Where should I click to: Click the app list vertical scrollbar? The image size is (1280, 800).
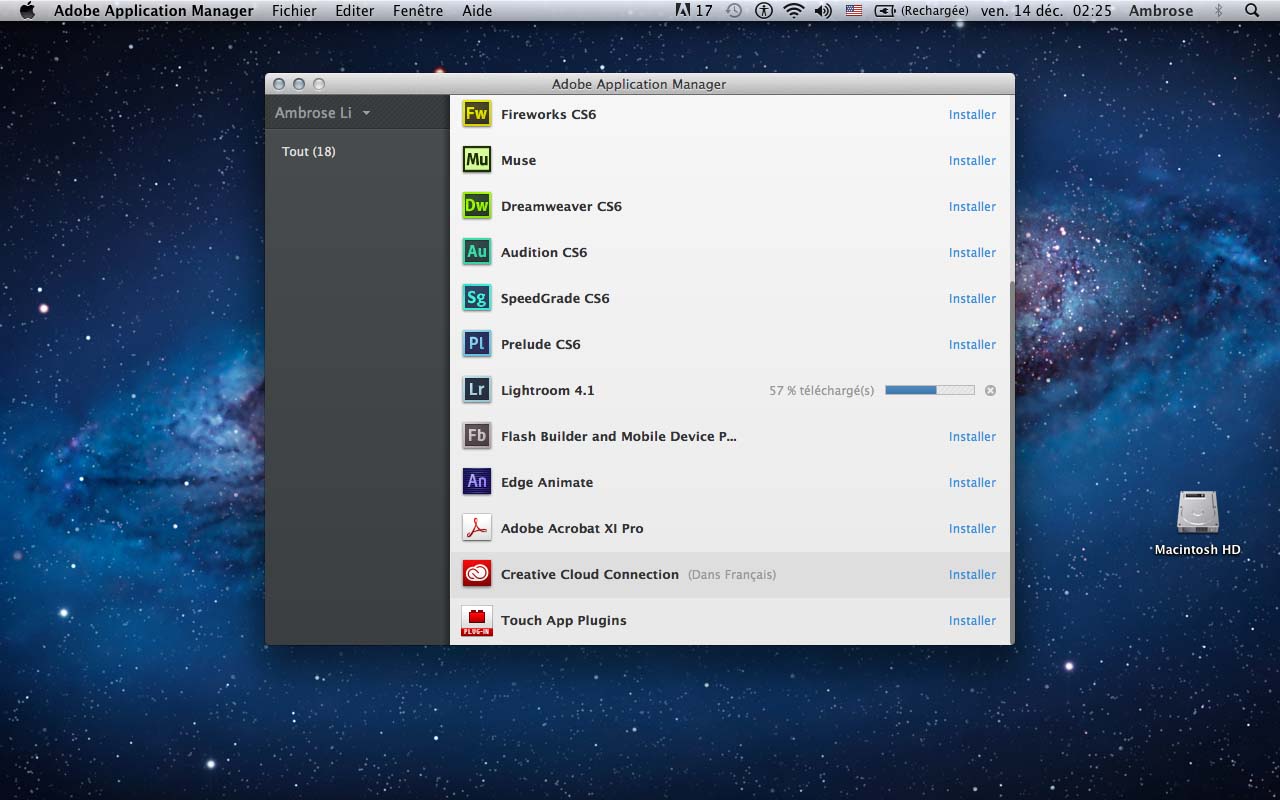[x=1011, y=460]
